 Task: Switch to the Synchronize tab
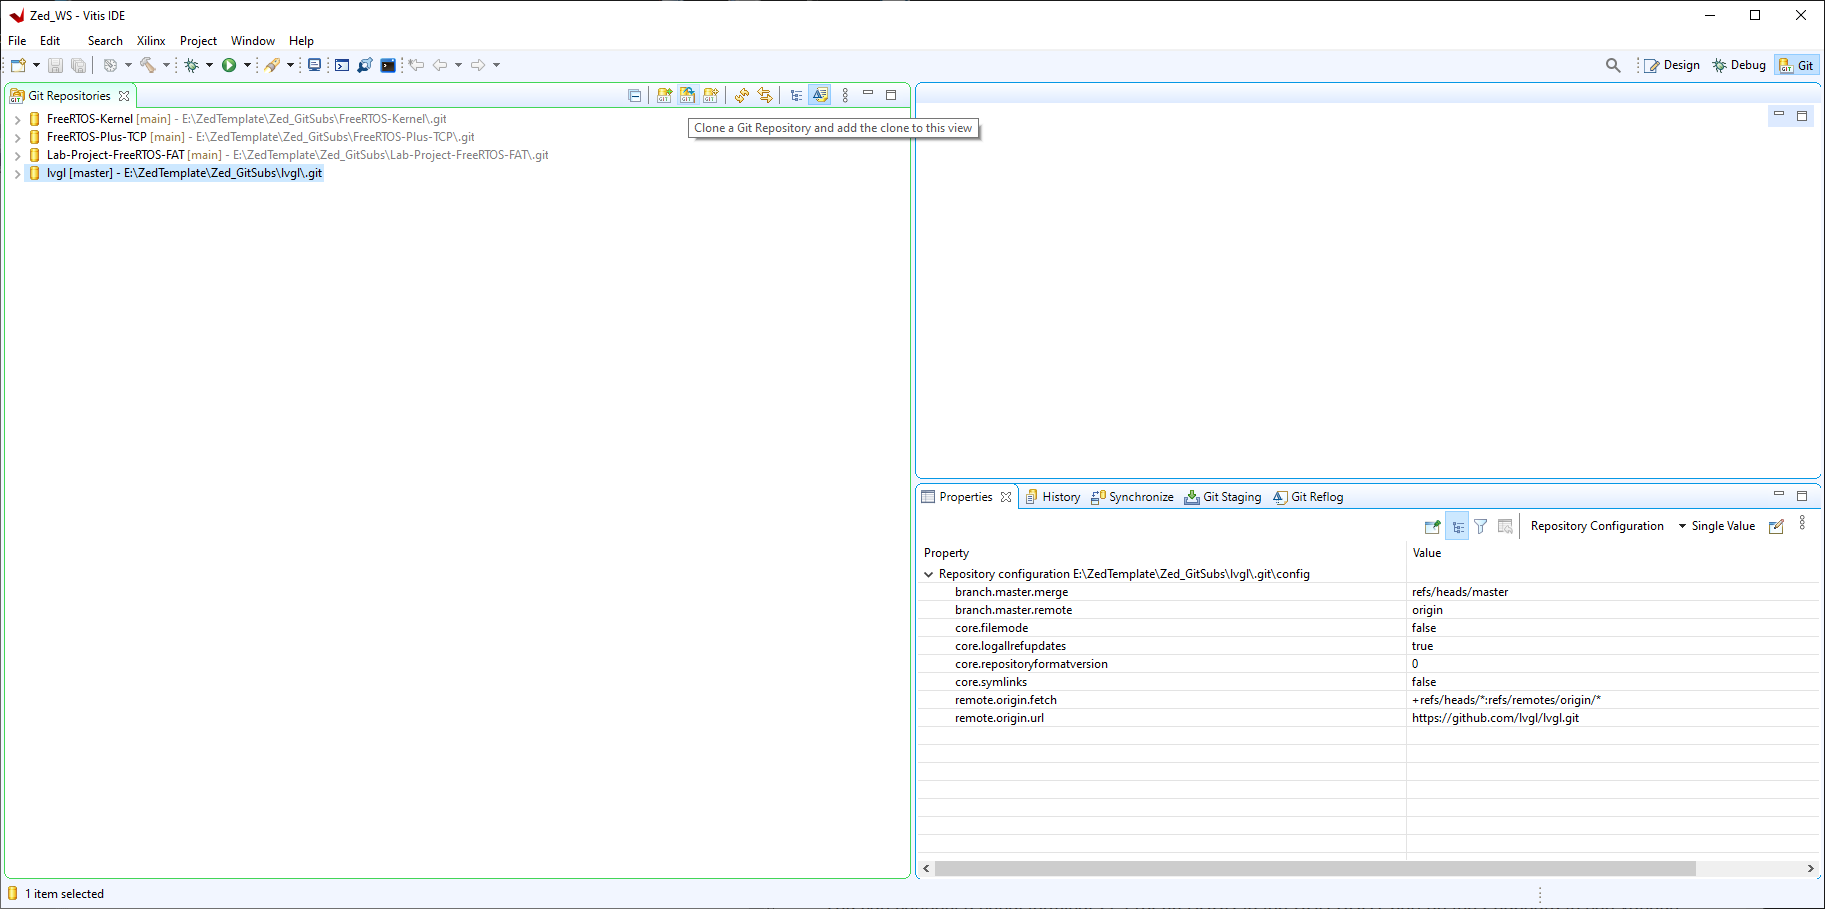tap(1132, 497)
